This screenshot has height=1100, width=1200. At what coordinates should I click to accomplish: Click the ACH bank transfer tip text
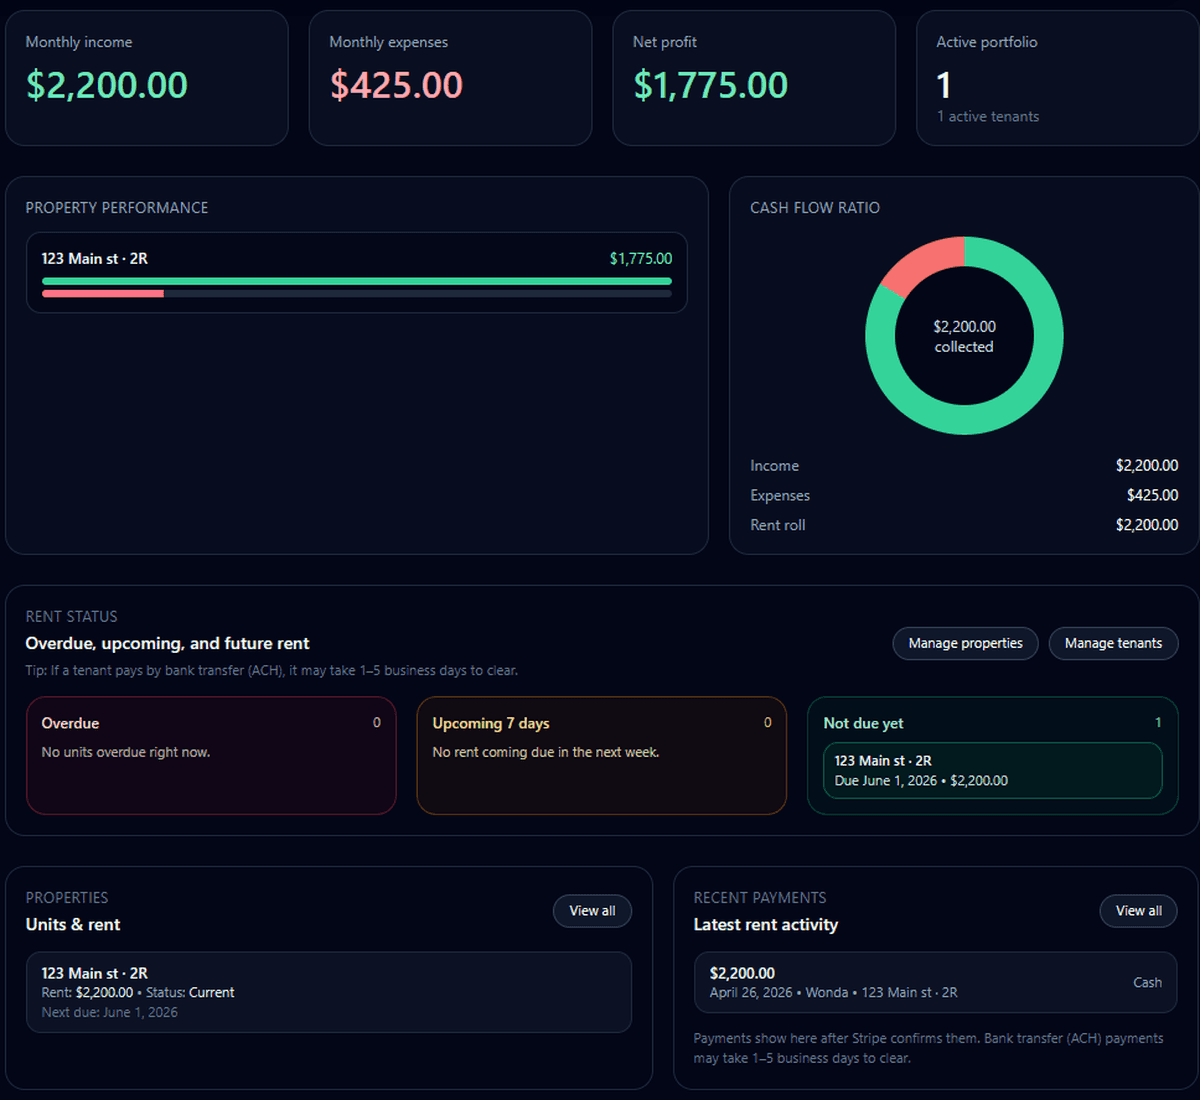[272, 671]
